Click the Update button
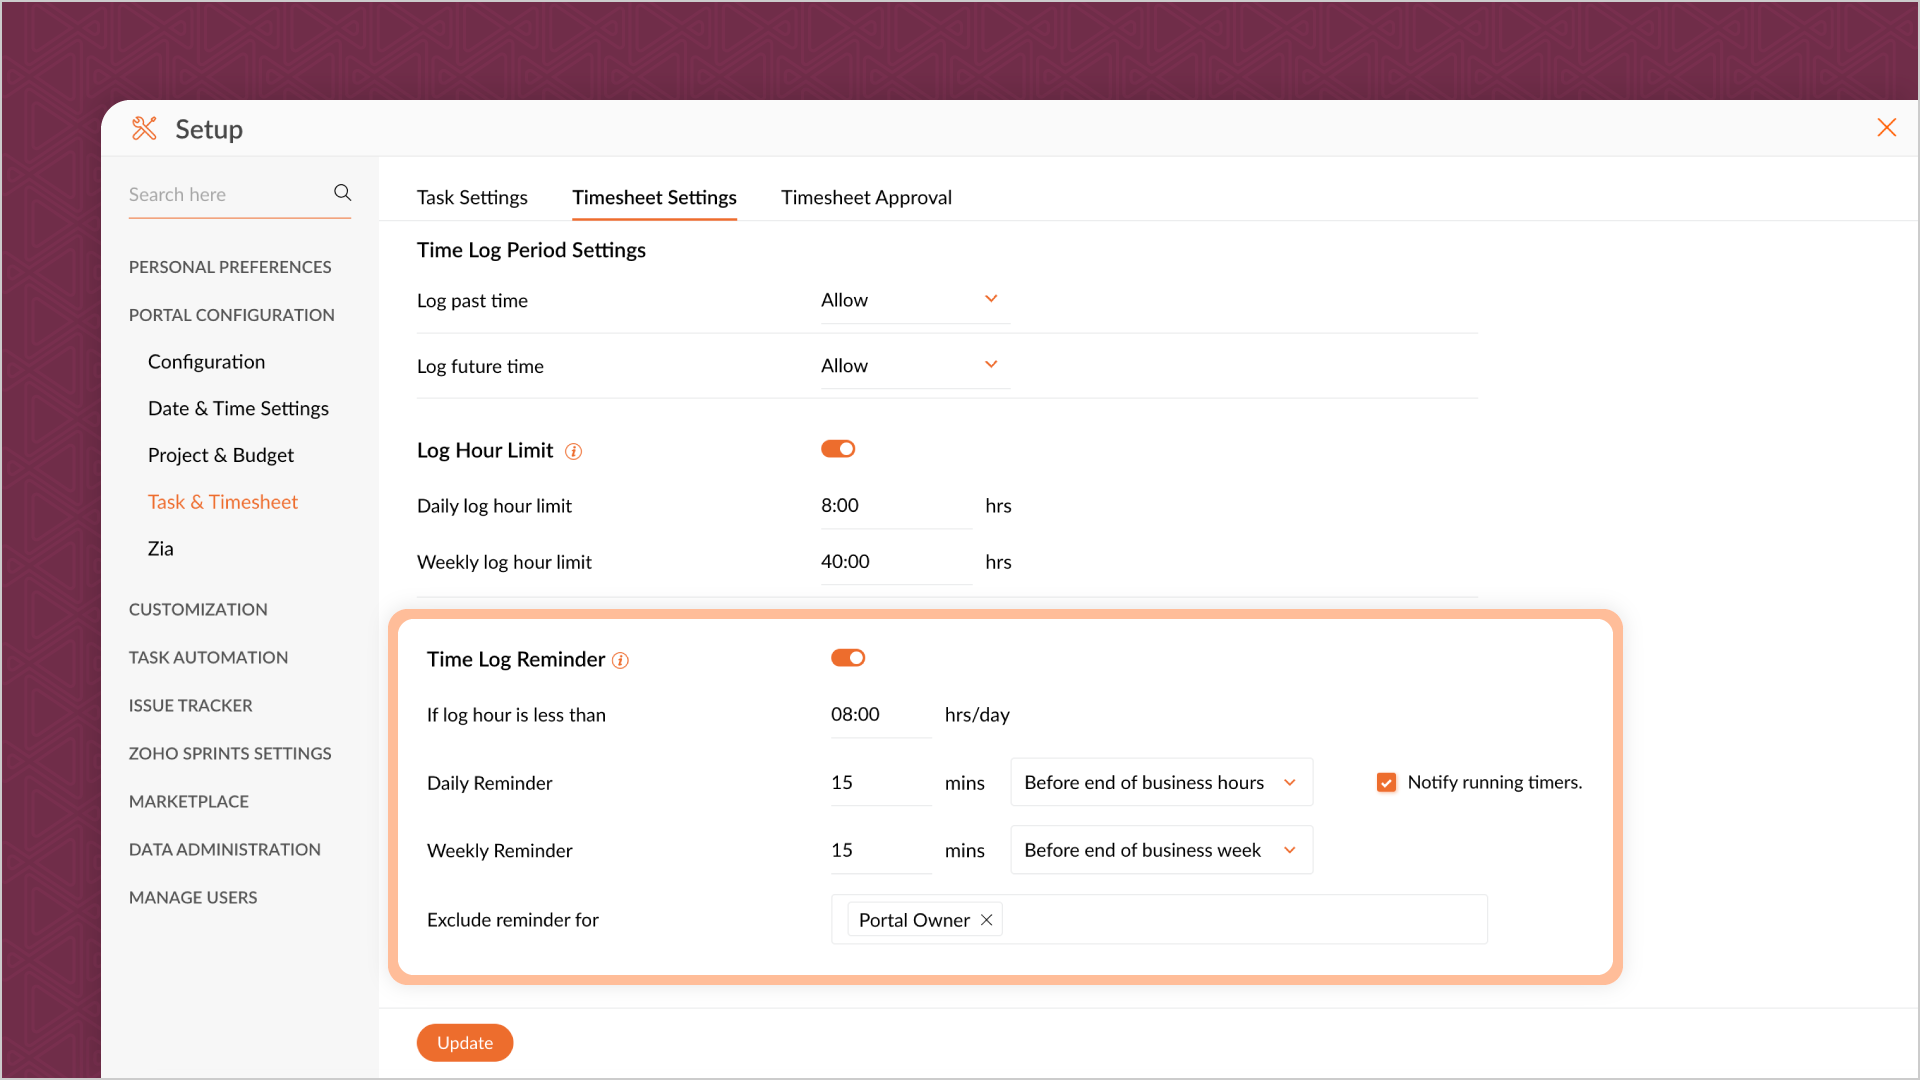 pos(465,1043)
